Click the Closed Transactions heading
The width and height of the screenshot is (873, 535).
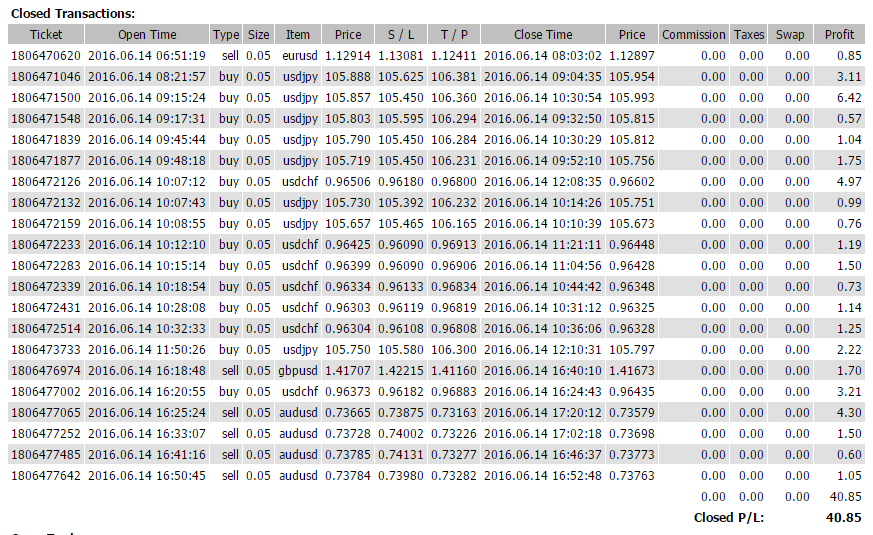(x=72, y=13)
